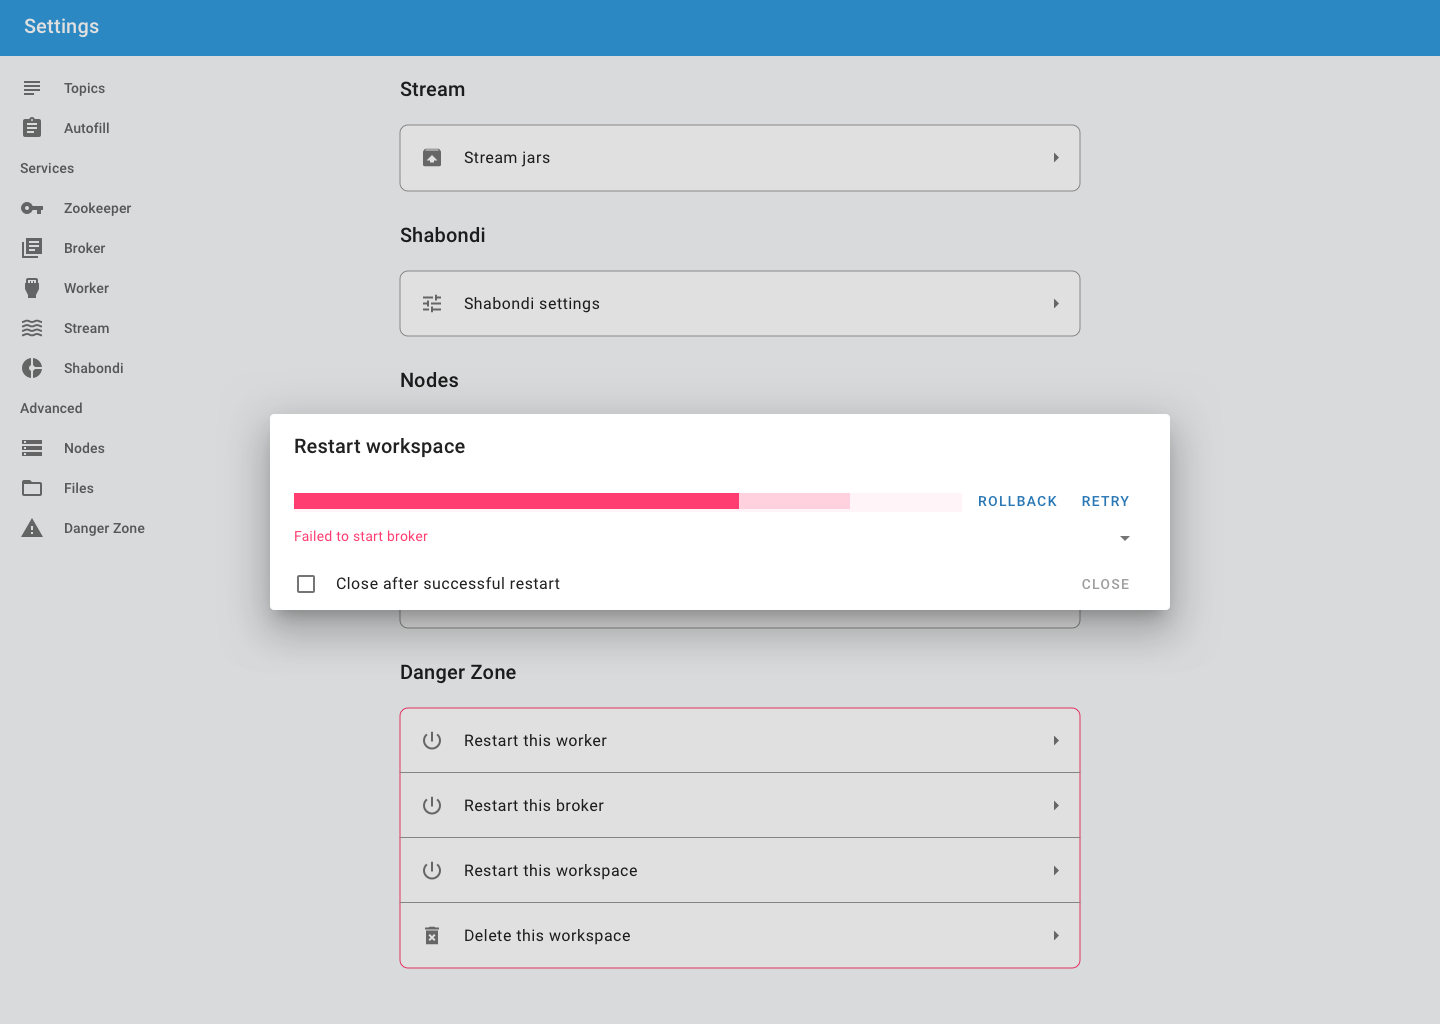
Task: Select Stream in the sidebar
Action: pyautogui.click(x=87, y=328)
